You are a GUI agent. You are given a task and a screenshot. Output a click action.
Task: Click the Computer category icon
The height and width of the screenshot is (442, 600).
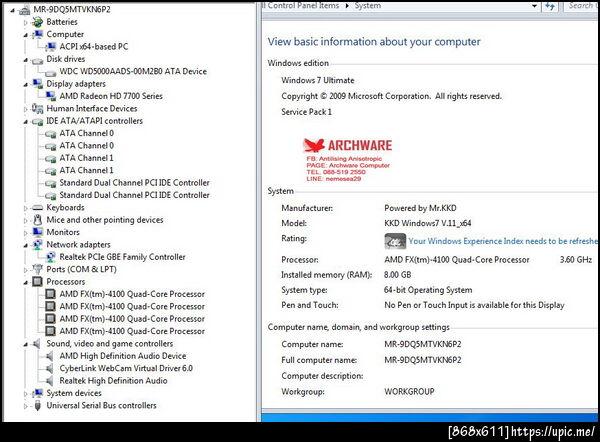click(x=38, y=34)
